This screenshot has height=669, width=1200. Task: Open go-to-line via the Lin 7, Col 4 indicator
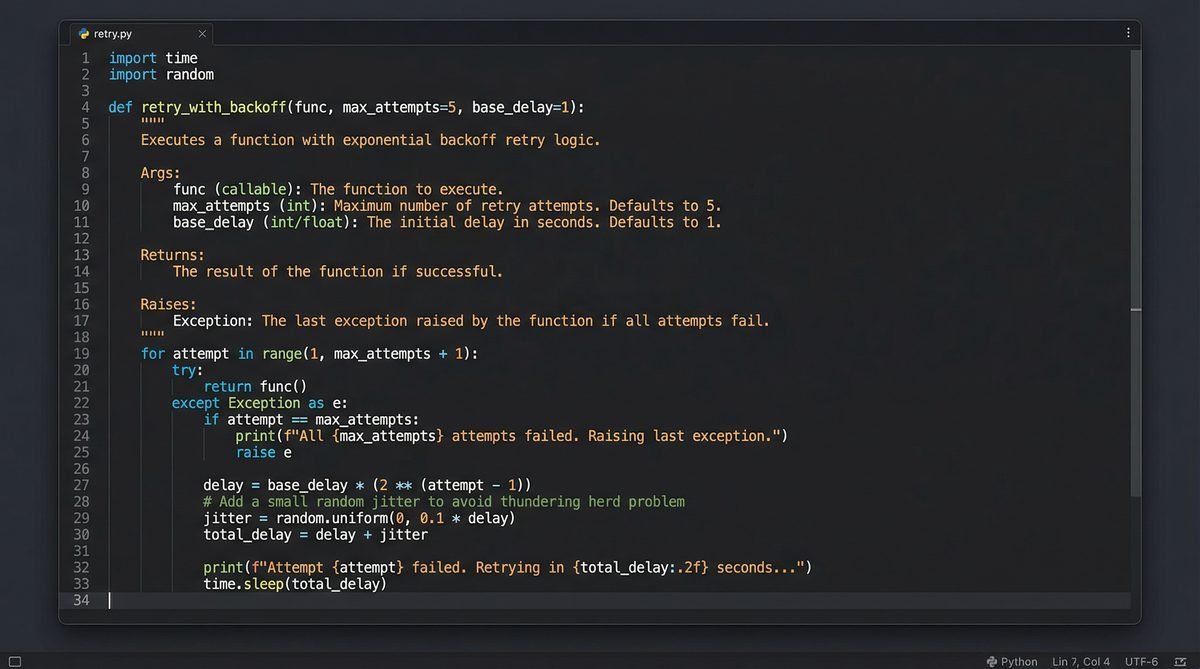[x=1080, y=661]
